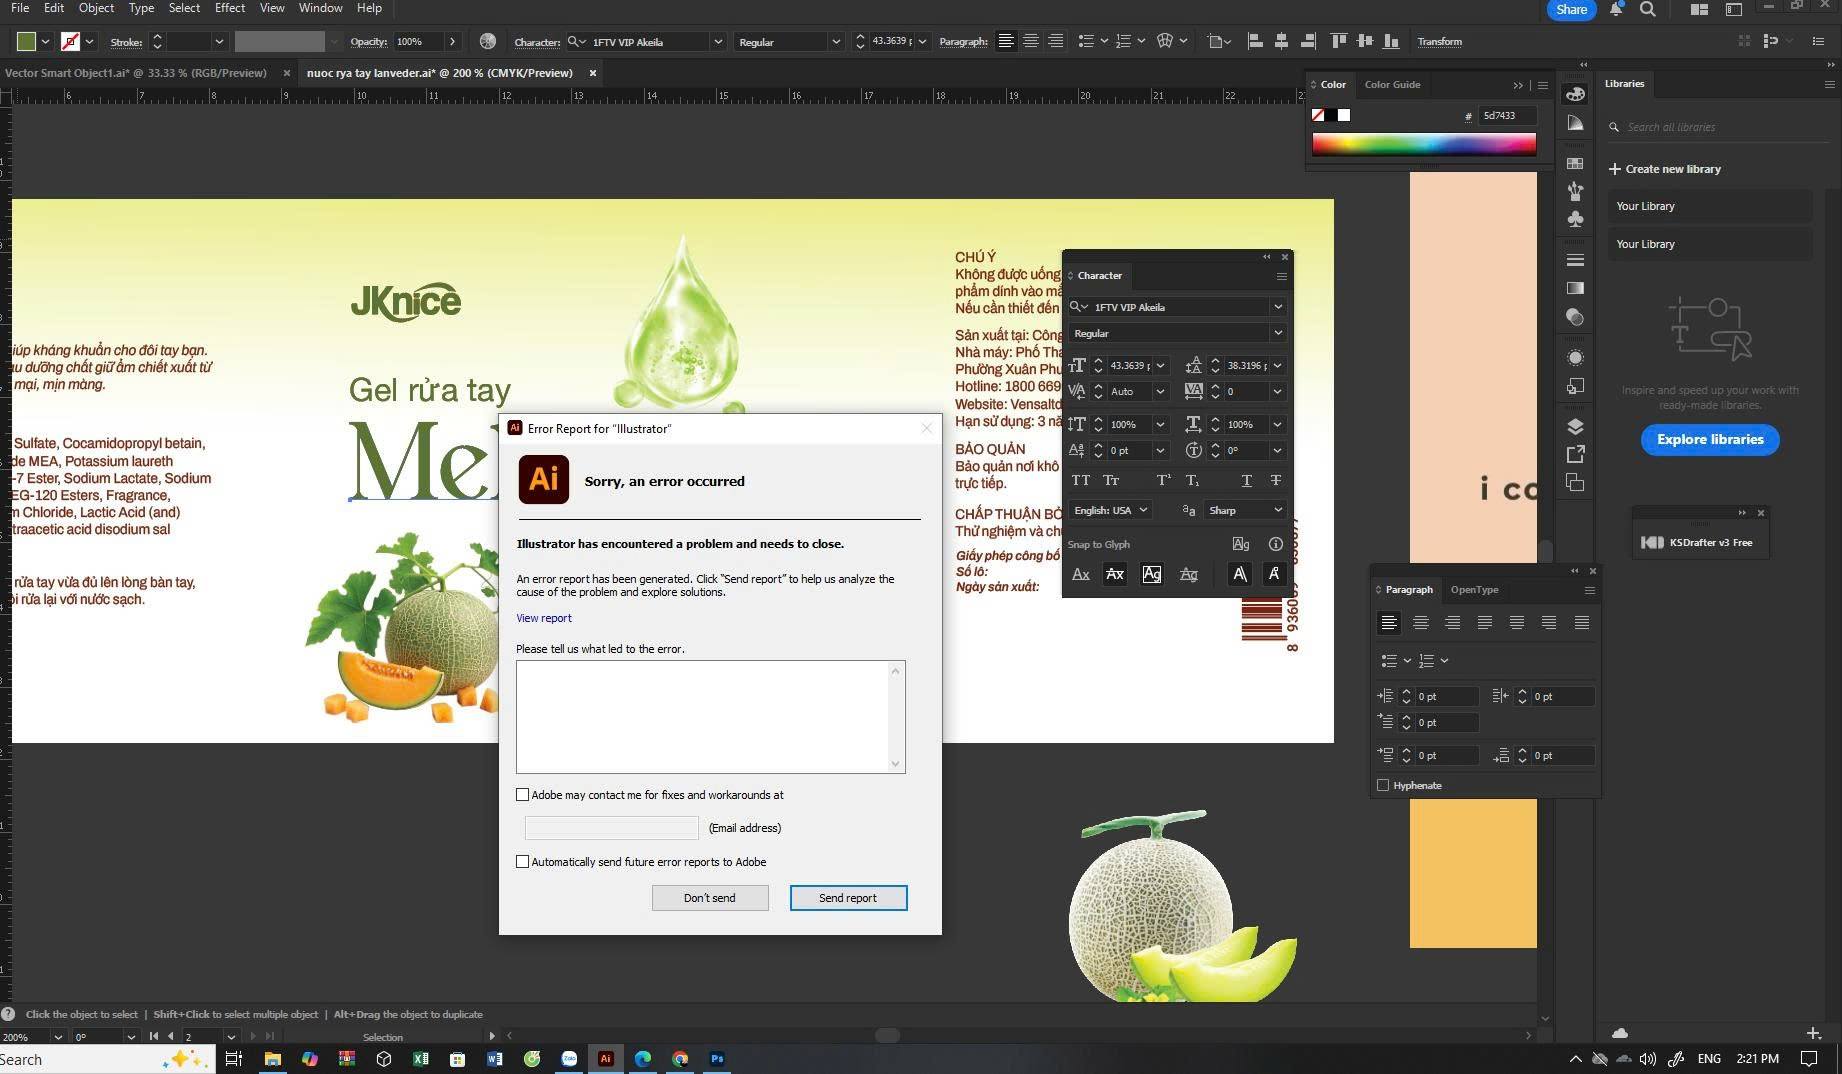Open zoom level 200% dropdown in status bar
1842x1074 pixels.
(57, 1037)
